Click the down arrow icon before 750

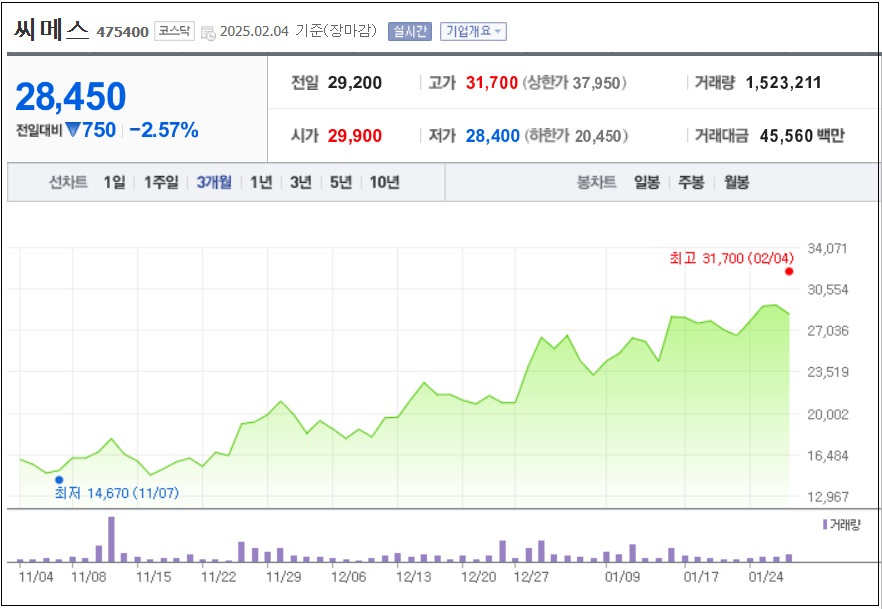[73, 130]
